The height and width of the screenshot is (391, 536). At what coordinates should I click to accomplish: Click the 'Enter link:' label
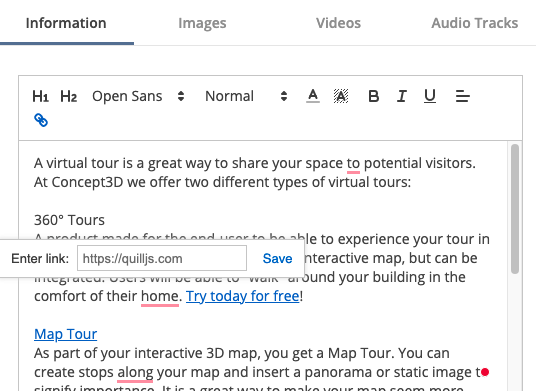40,259
